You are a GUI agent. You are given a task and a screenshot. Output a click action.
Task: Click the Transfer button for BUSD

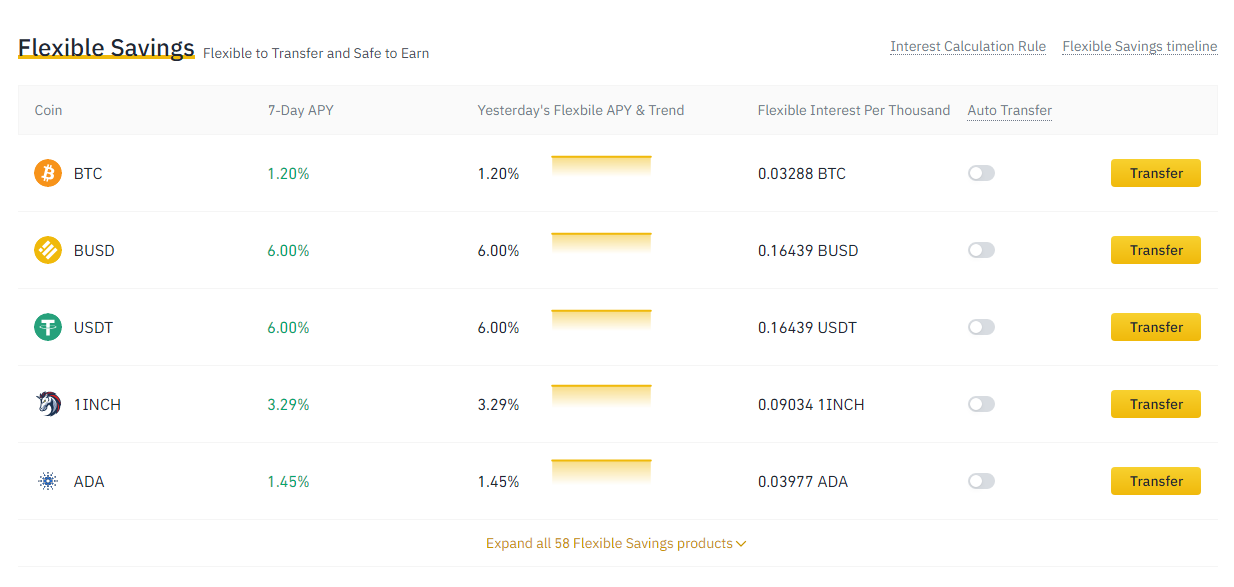[x=1156, y=250]
